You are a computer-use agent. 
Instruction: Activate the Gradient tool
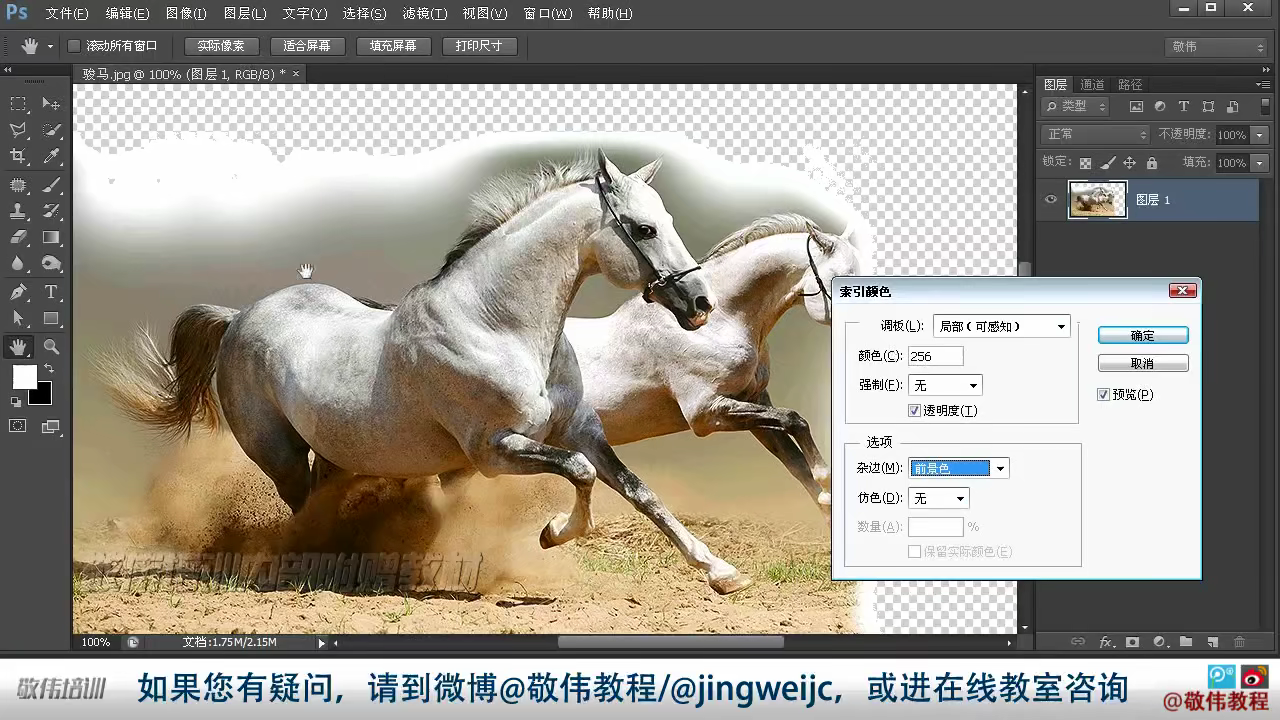click(x=51, y=238)
